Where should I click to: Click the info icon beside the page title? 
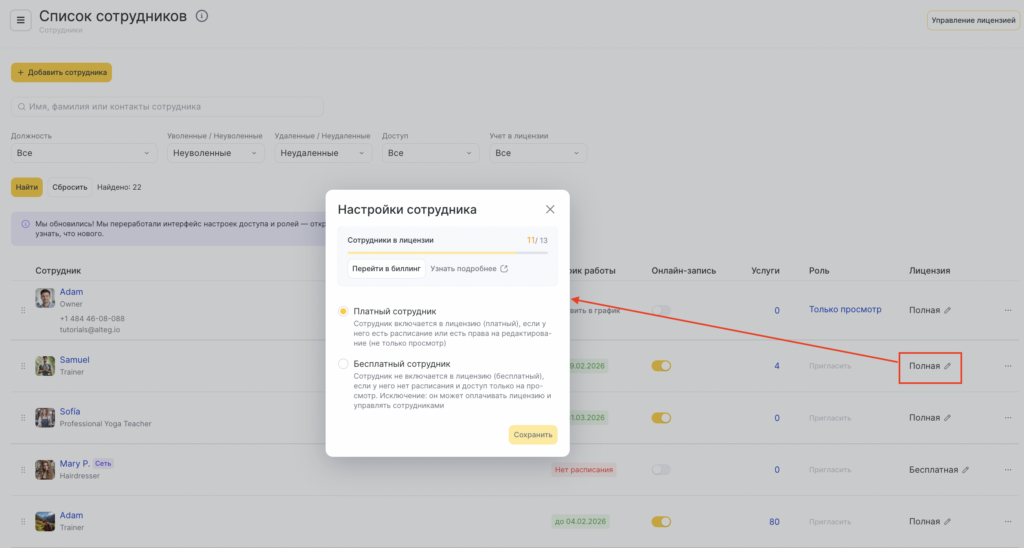pyautogui.click(x=202, y=16)
